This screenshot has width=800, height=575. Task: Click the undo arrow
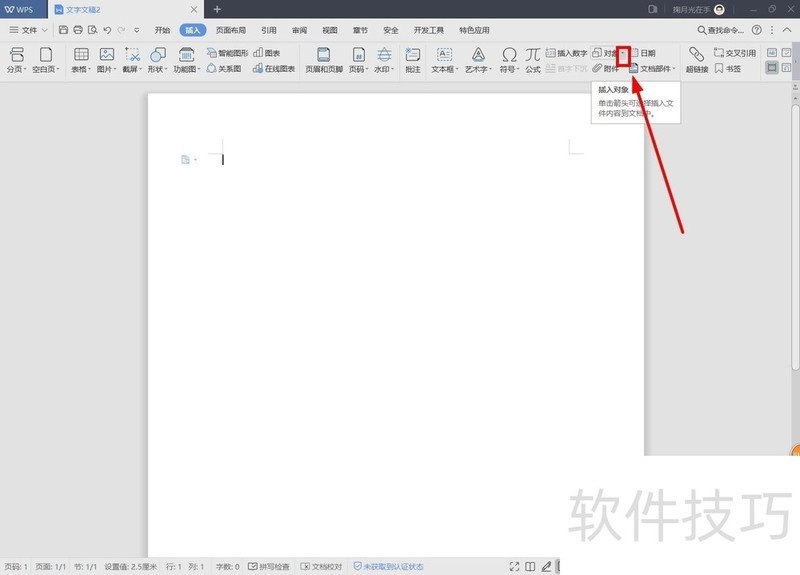coord(107,30)
